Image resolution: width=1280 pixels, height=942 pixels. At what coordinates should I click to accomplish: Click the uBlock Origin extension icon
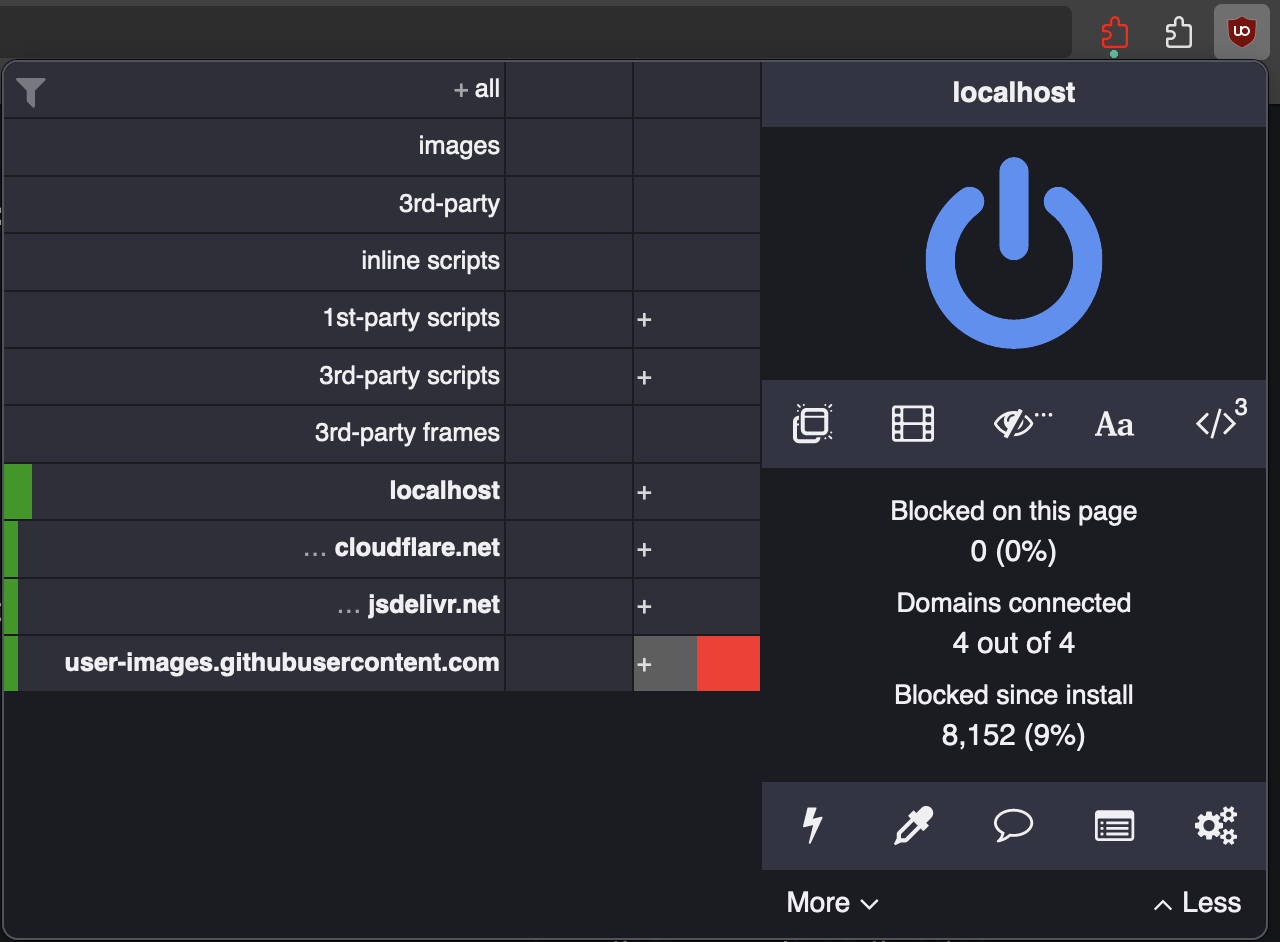(1241, 33)
